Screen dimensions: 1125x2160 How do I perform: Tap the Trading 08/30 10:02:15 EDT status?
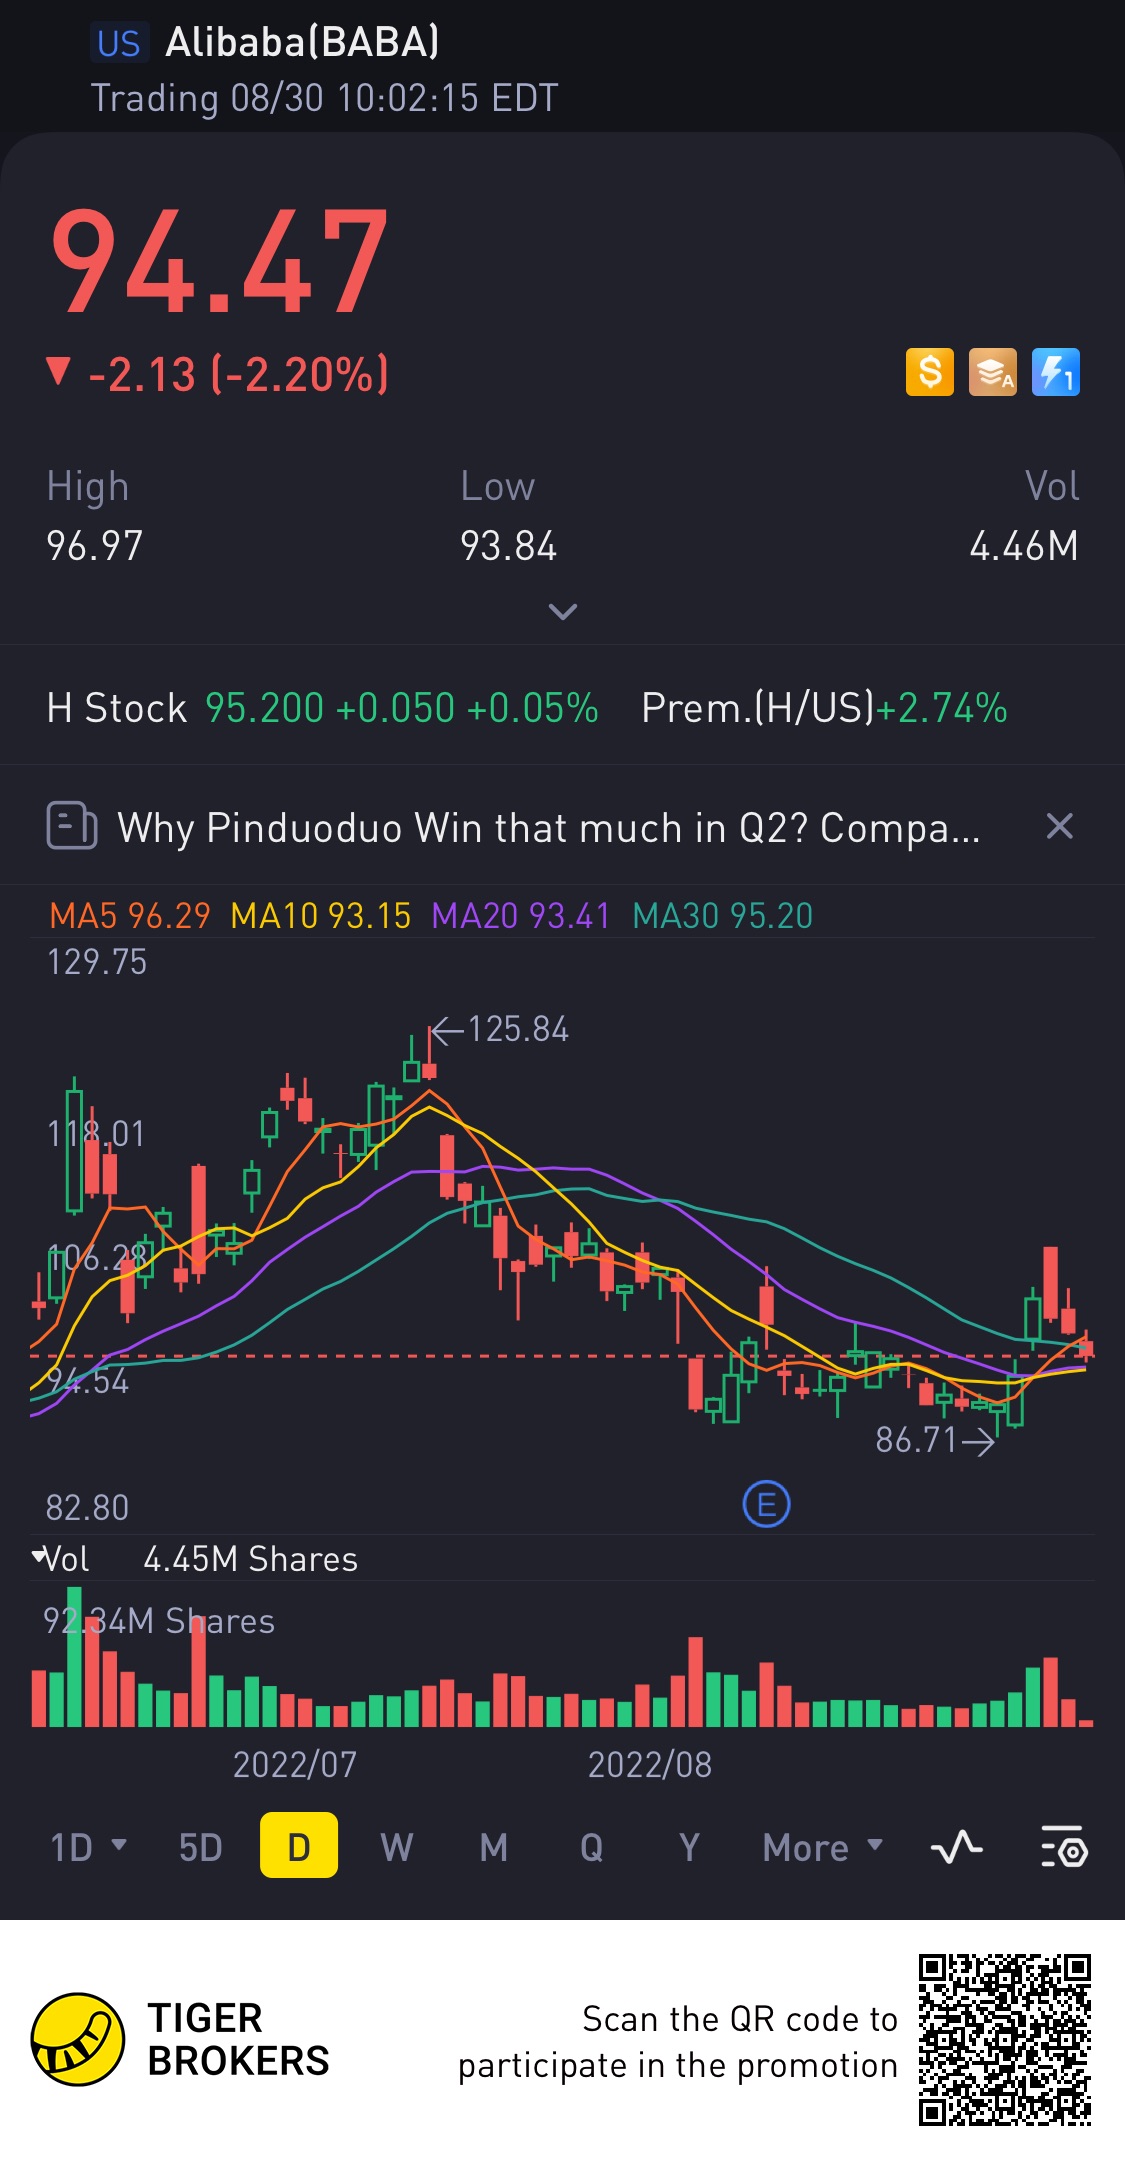[324, 98]
